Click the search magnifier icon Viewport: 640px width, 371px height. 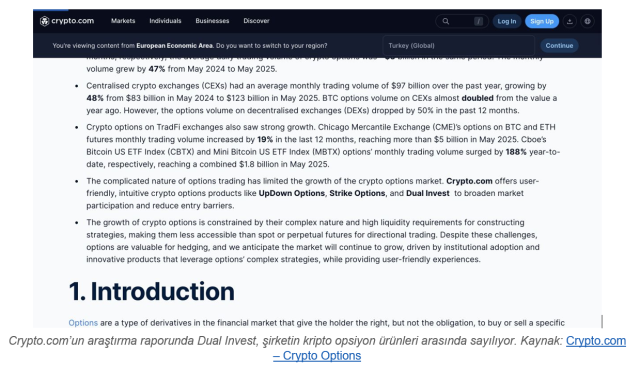[446, 21]
